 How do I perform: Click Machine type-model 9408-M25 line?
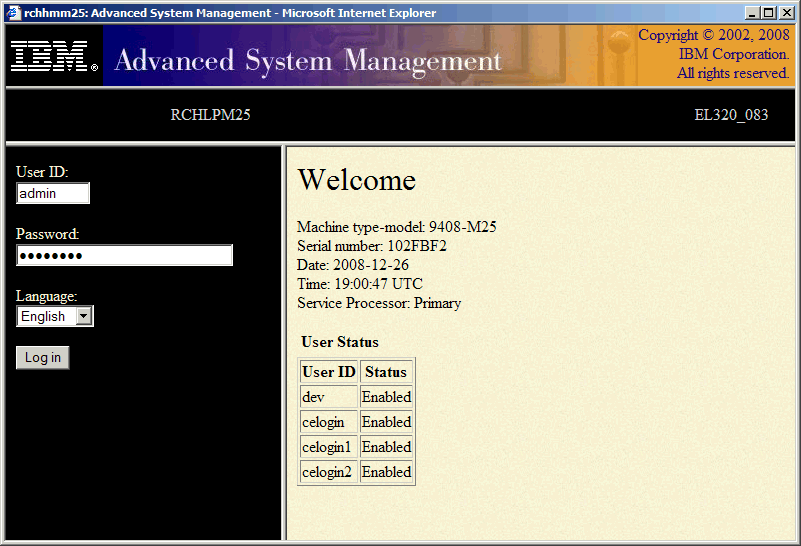[x=397, y=227]
